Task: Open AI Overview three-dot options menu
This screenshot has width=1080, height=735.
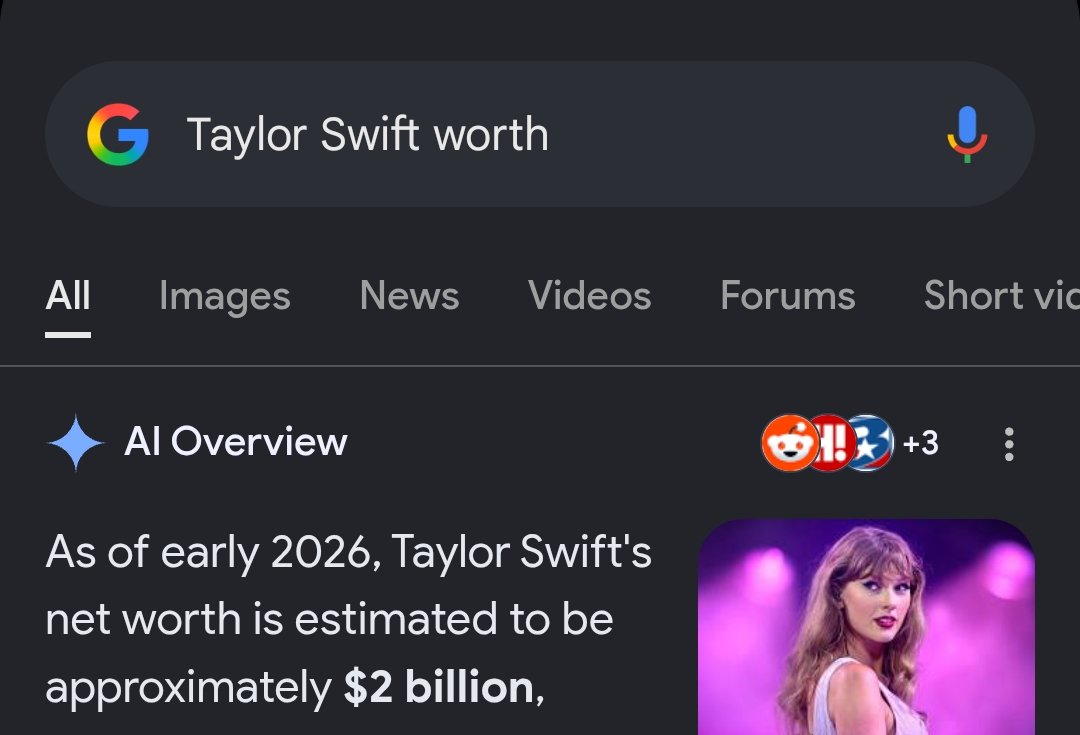Action: [x=1009, y=444]
